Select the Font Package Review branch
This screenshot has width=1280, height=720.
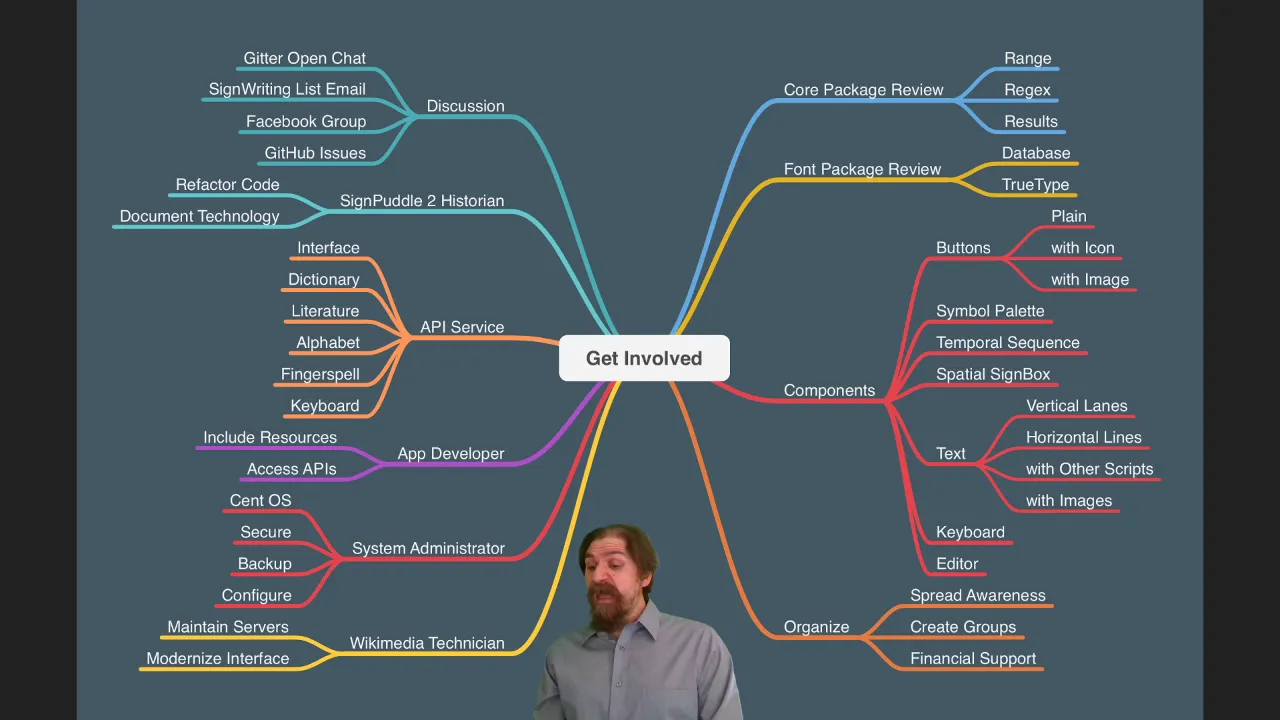[x=862, y=169]
